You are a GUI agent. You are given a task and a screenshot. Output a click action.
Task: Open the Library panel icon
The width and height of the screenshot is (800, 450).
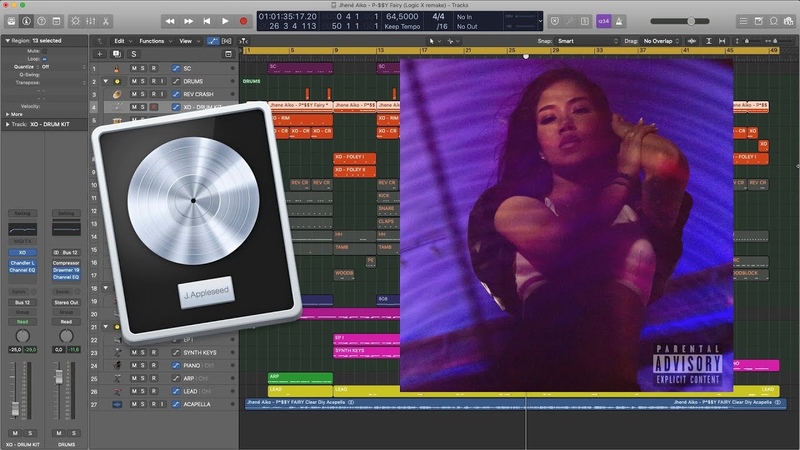11,21
